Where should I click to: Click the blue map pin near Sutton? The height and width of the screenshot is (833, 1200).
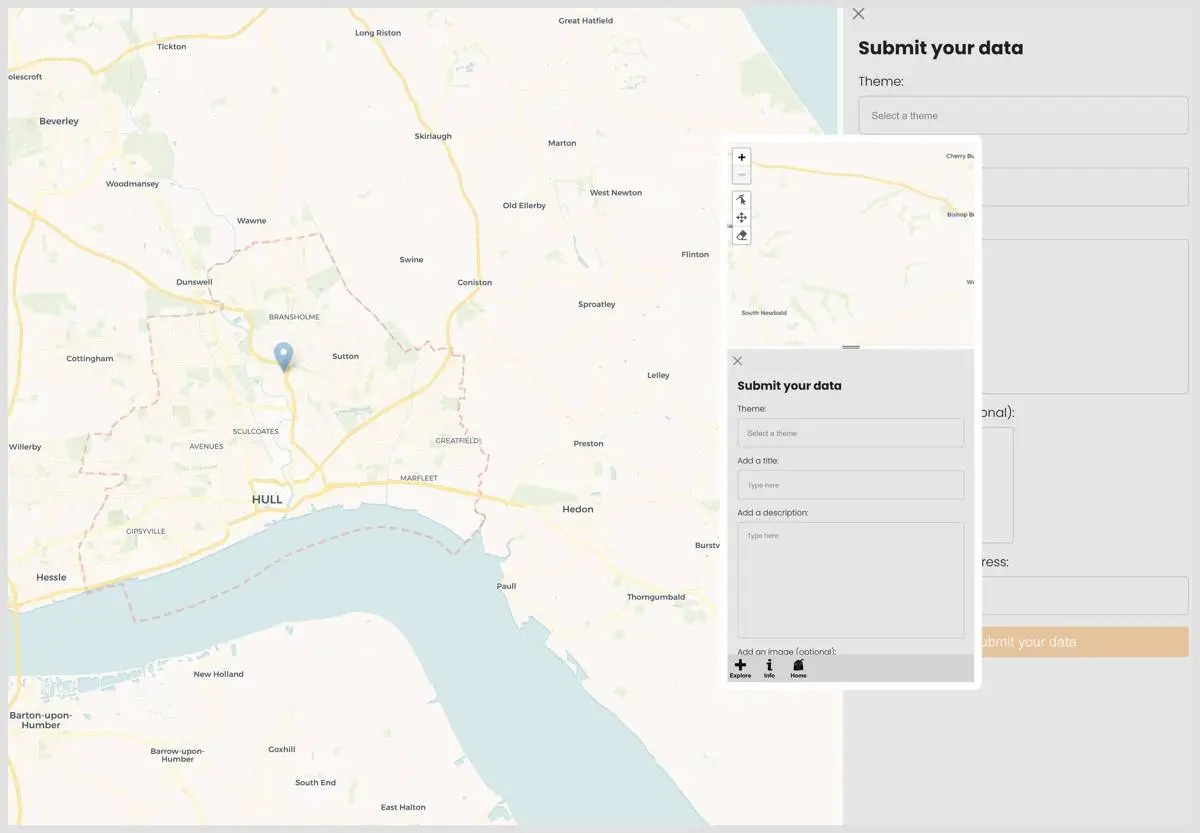(284, 356)
